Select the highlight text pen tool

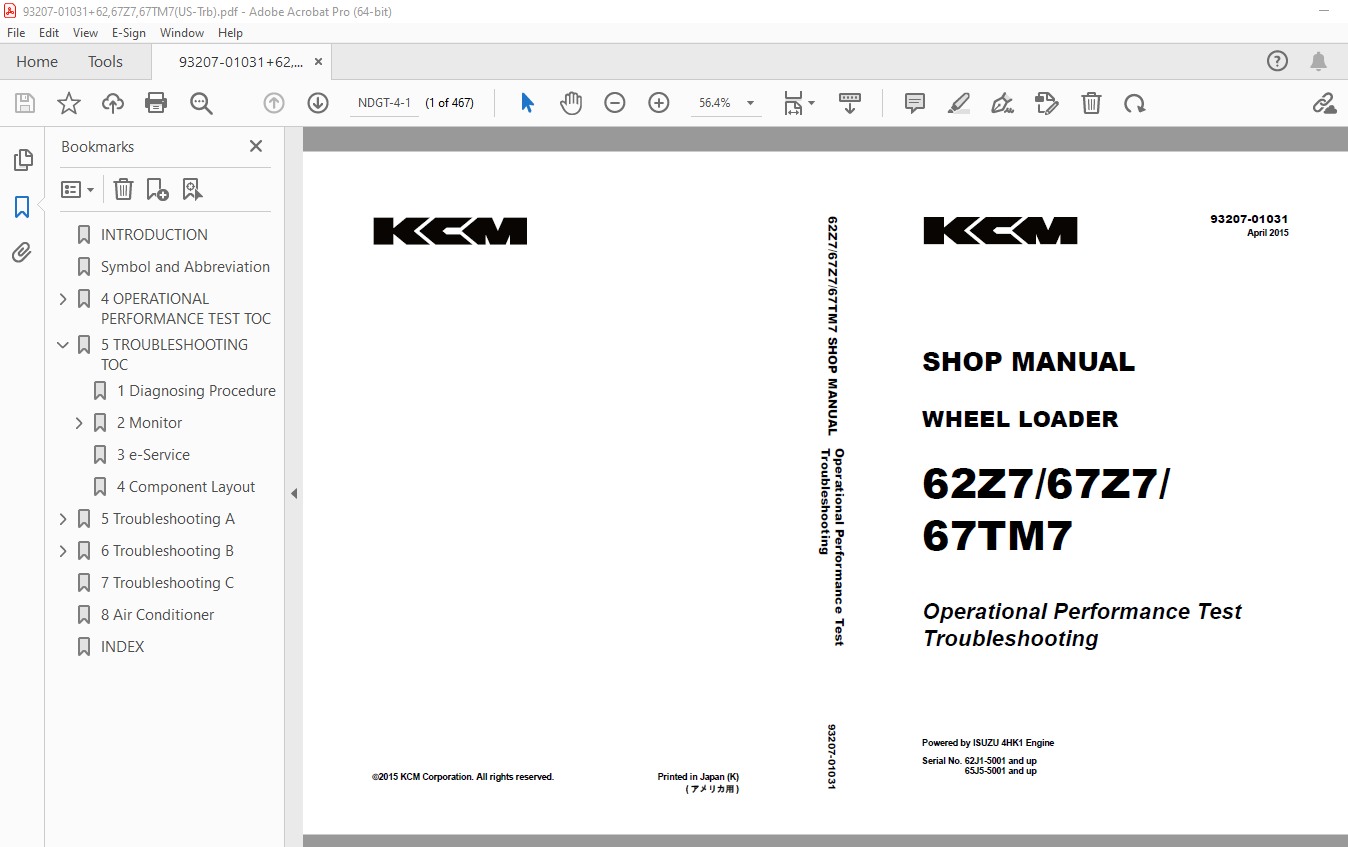[959, 103]
